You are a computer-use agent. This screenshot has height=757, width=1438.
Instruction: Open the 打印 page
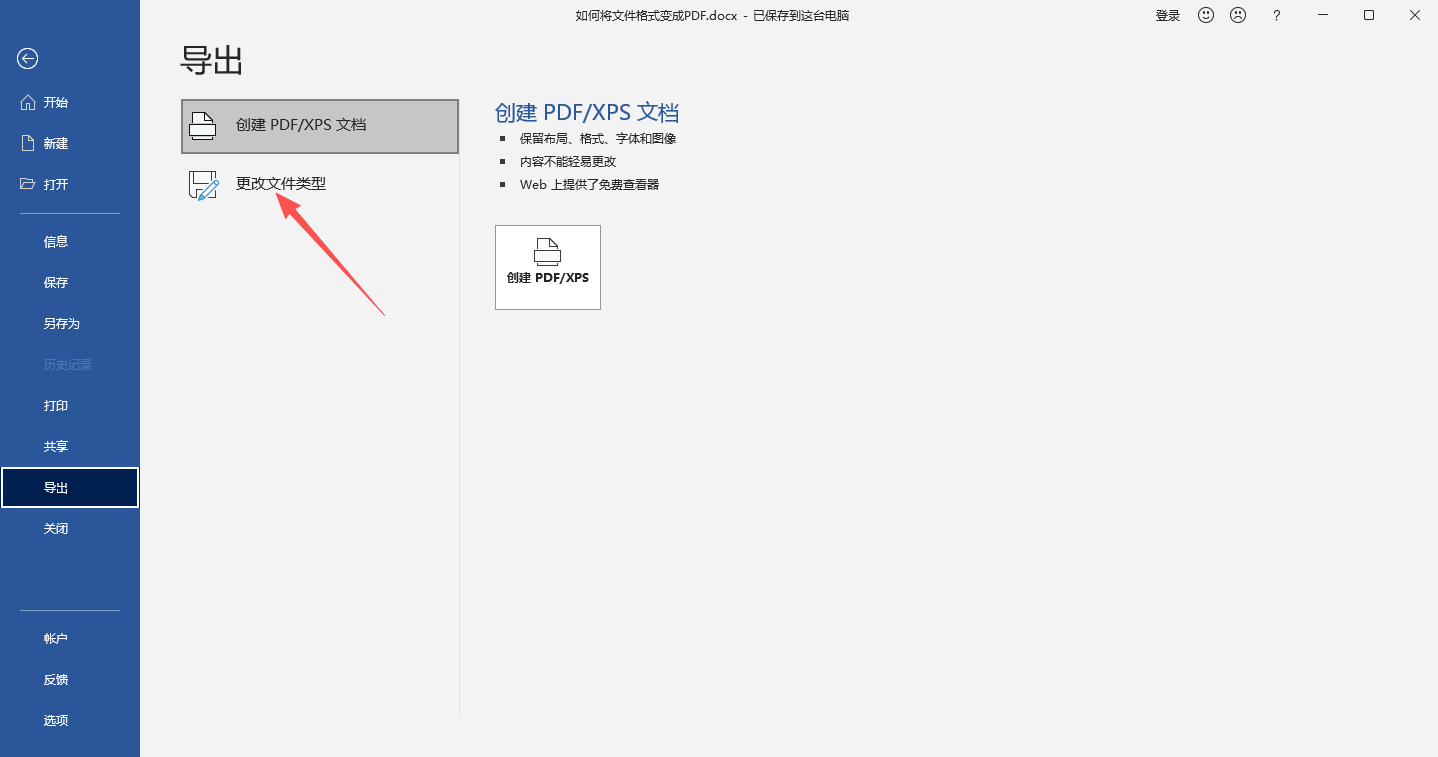pos(70,405)
